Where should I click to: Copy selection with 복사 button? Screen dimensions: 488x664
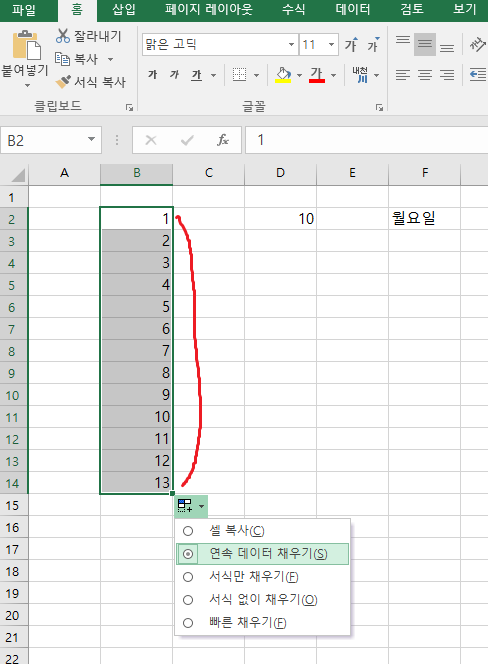tap(76, 59)
